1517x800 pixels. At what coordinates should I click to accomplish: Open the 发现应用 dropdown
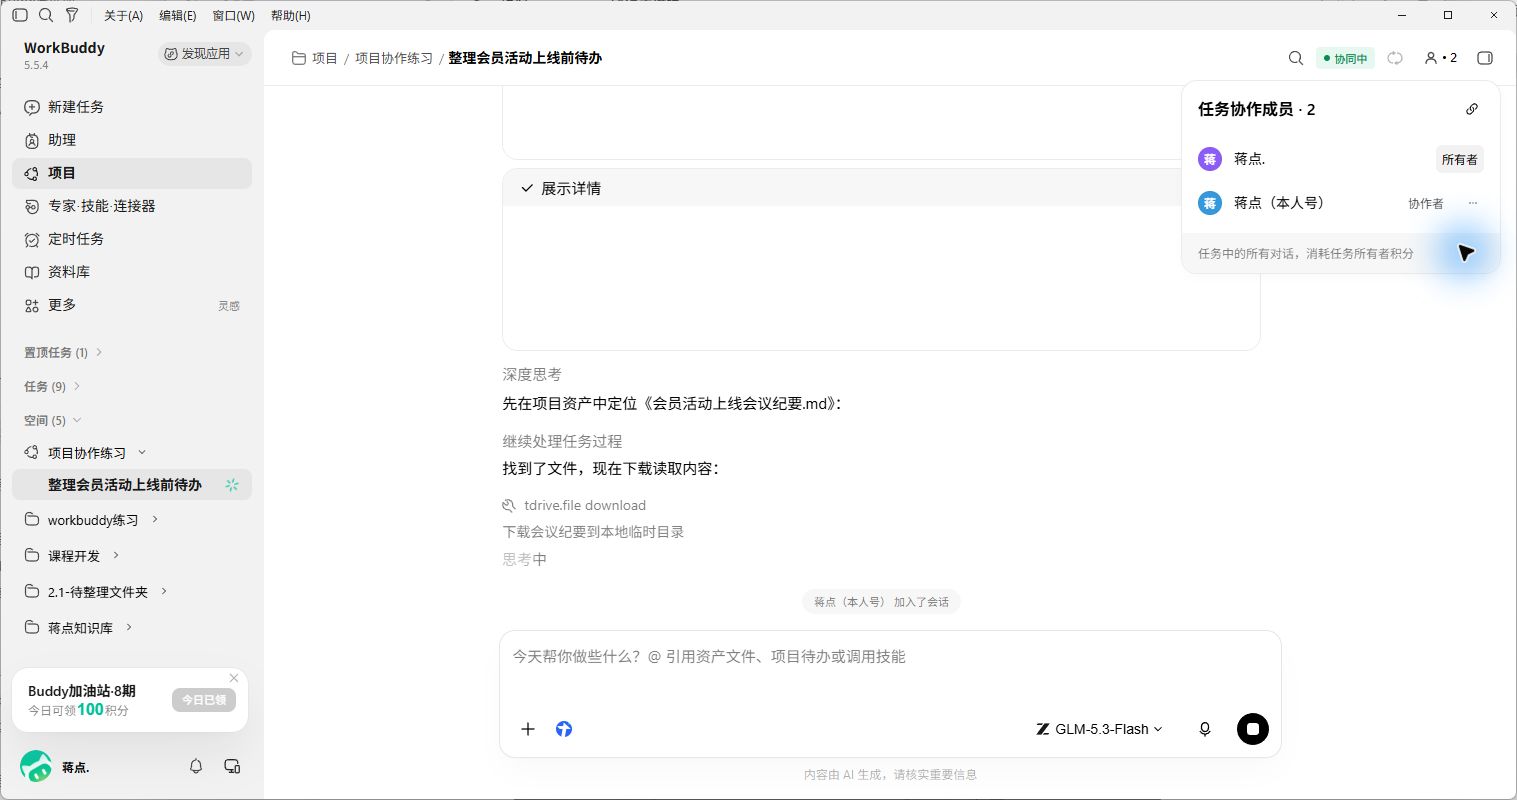[204, 54]
